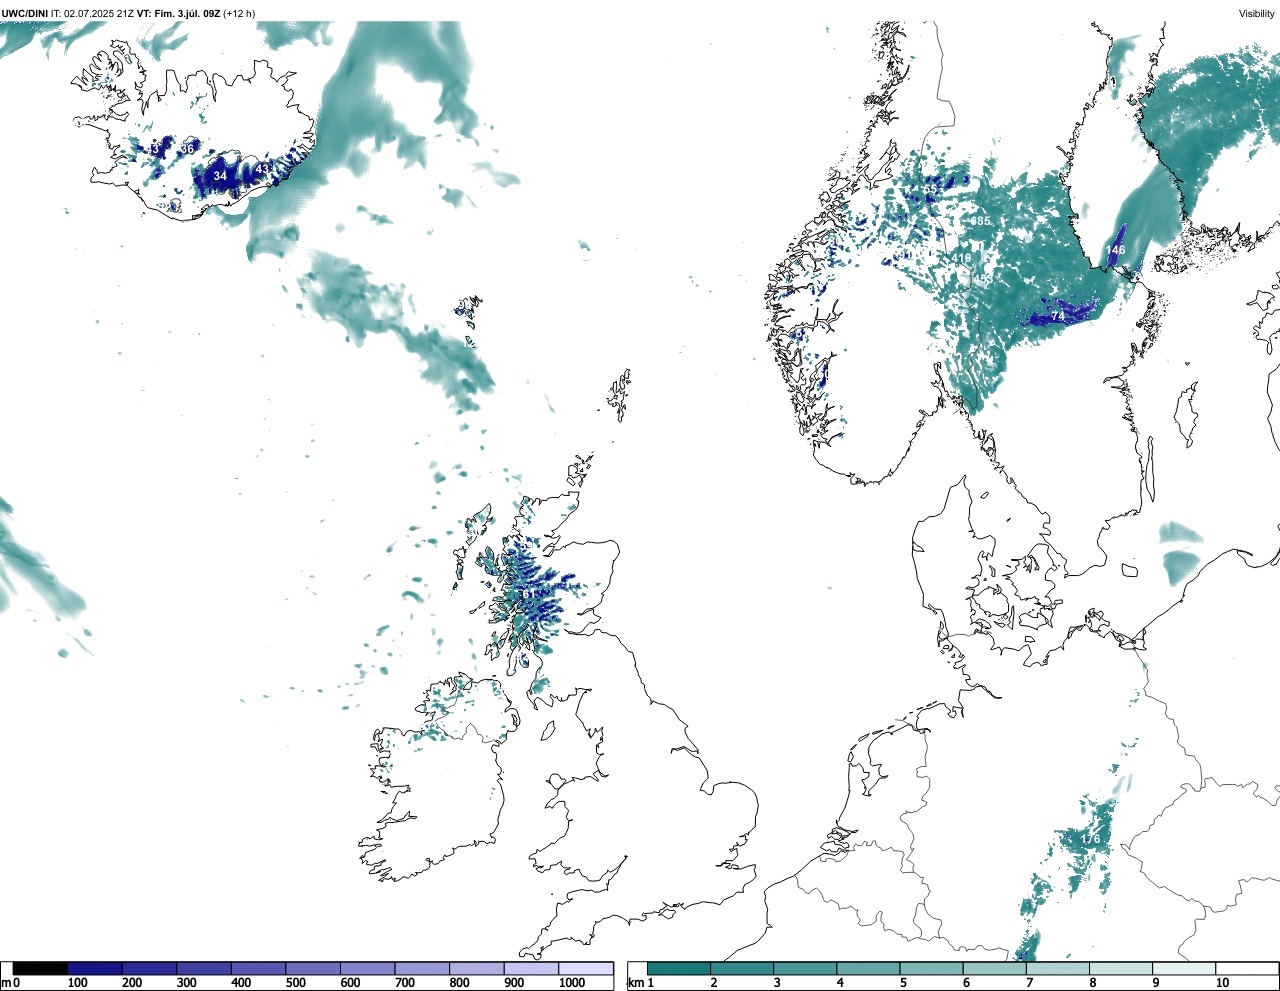The image size is (1280, 991).
Task: Click the '36' visibility value over Iceland
Action: [x=187, y=149]
